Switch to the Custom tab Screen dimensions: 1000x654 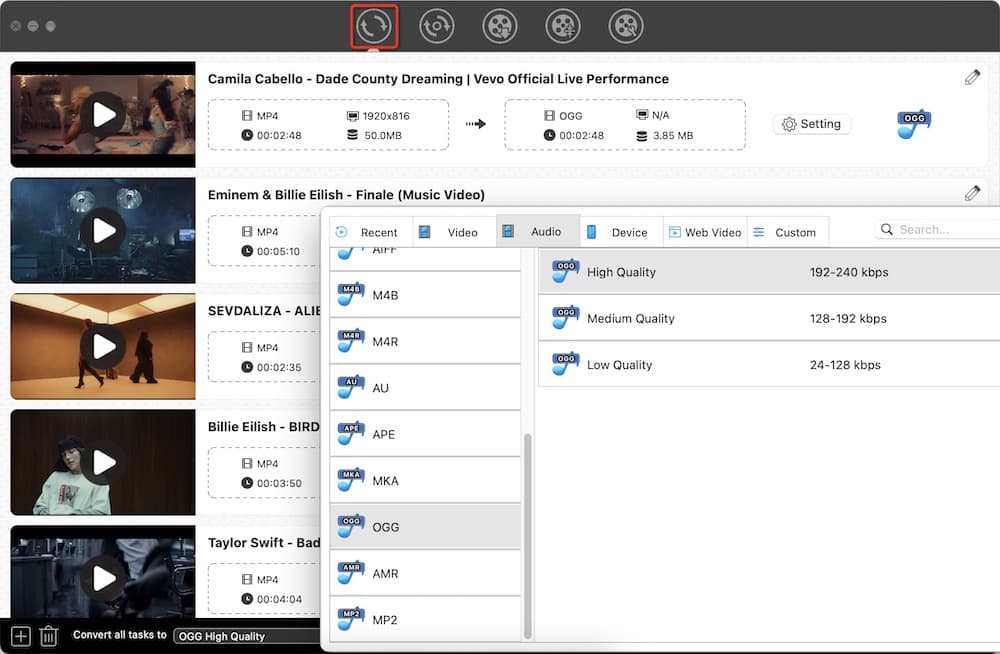(788, 232)
